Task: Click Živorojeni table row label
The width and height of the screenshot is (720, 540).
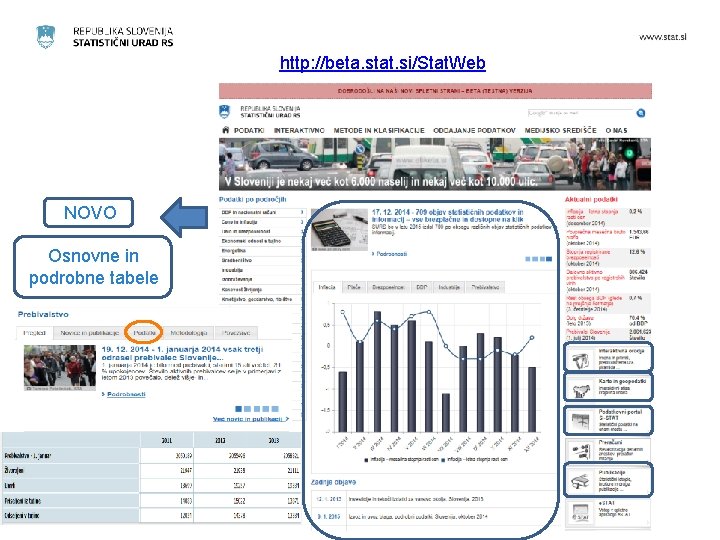Action: pyautogui.click(x=14, y=471)
